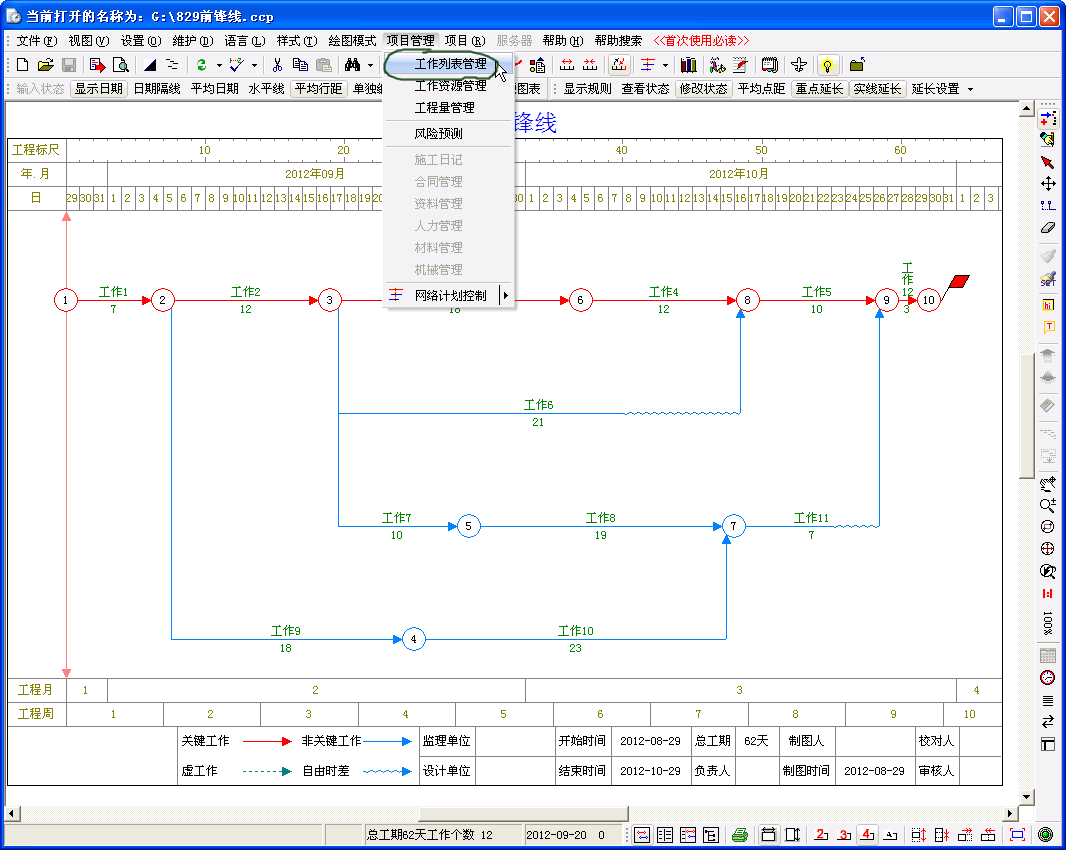Click the two-column list view icon
Viewport: 1066px width, 850px height.
coord(665,835)
